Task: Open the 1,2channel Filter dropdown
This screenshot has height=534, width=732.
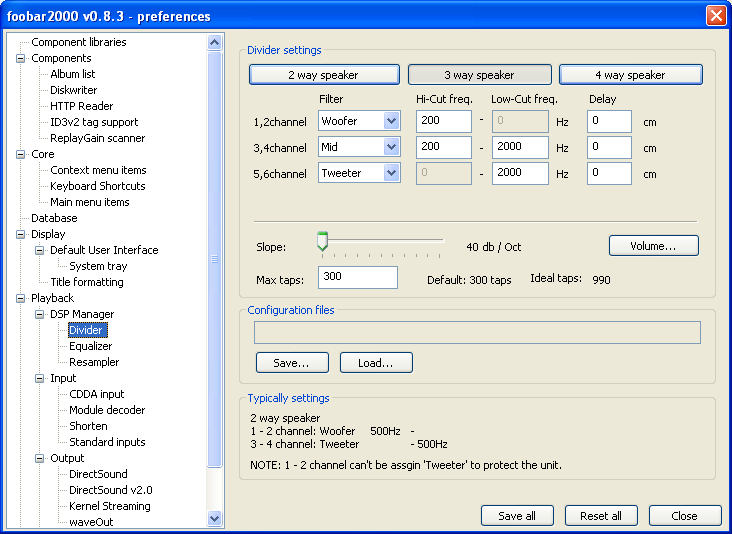Action: coord(392,121)
